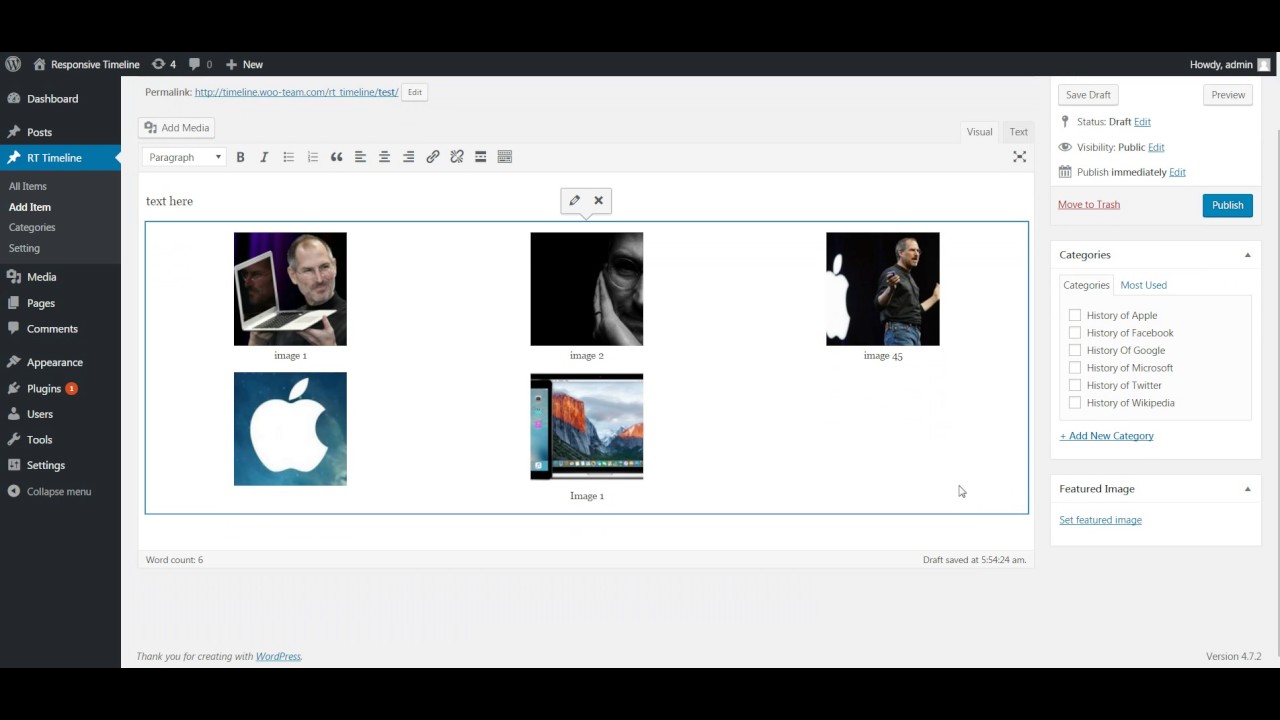Toggle bold formatting
The width and height of the screenshot is (1280, 720).
(240, 157)
